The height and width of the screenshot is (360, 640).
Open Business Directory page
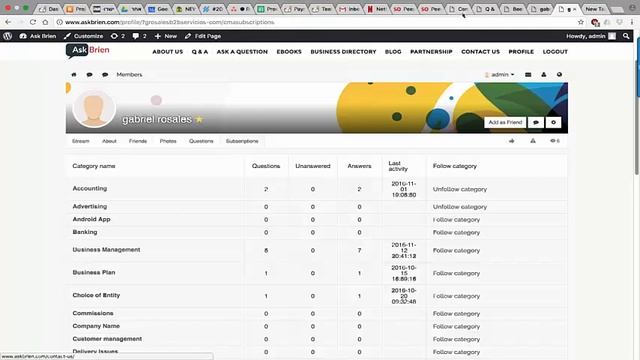[343, 52]
